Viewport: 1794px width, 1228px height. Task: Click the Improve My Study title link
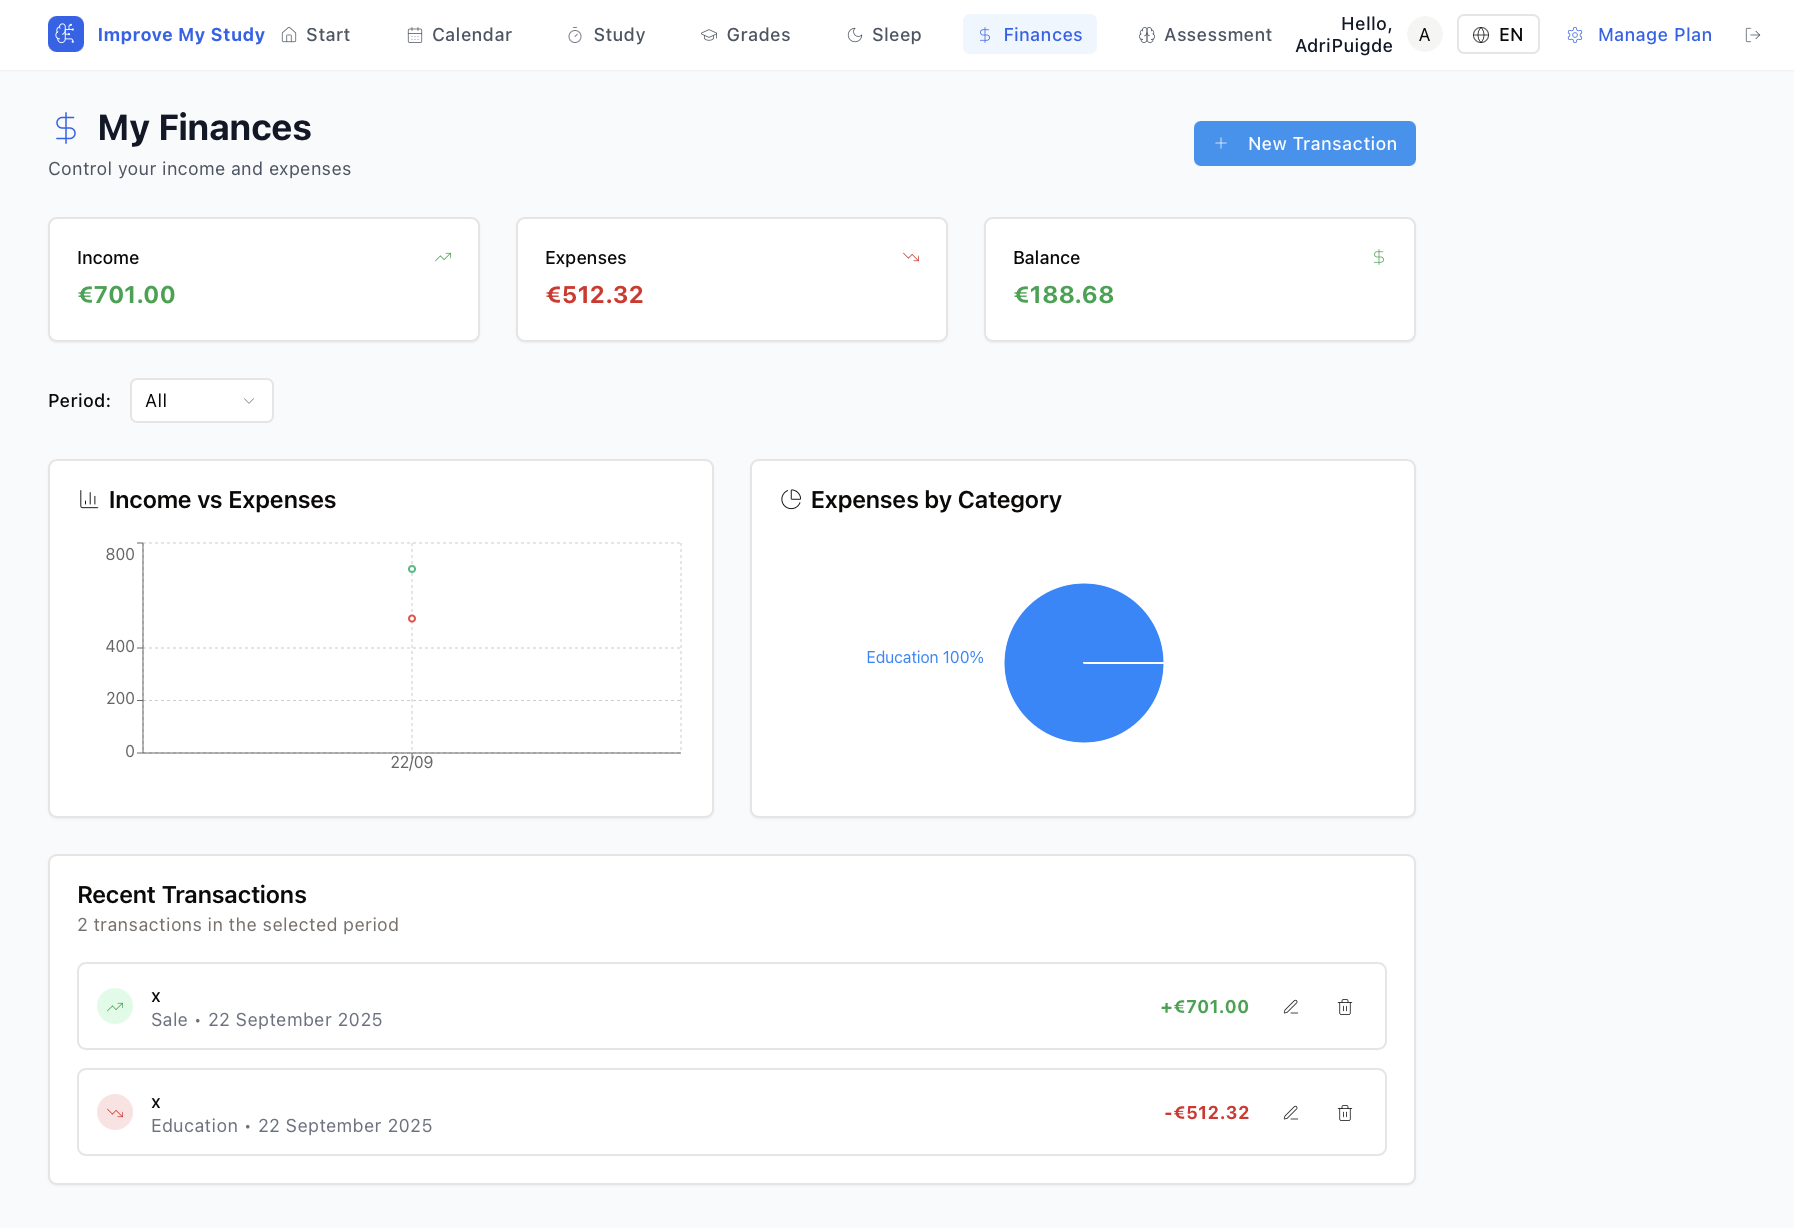tap(181, 35)
